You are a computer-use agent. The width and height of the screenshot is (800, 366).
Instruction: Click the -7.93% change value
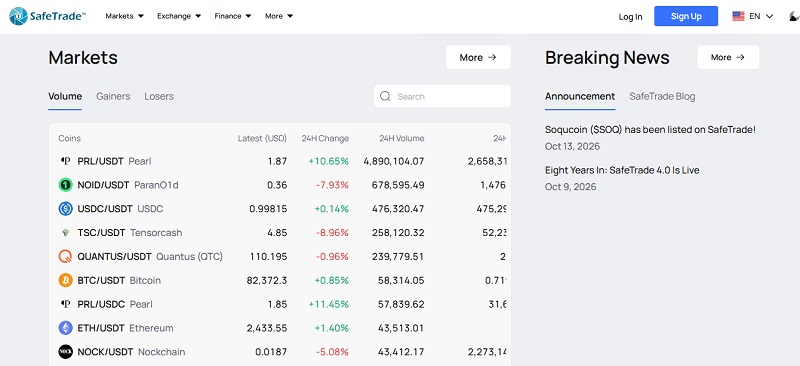332,185
